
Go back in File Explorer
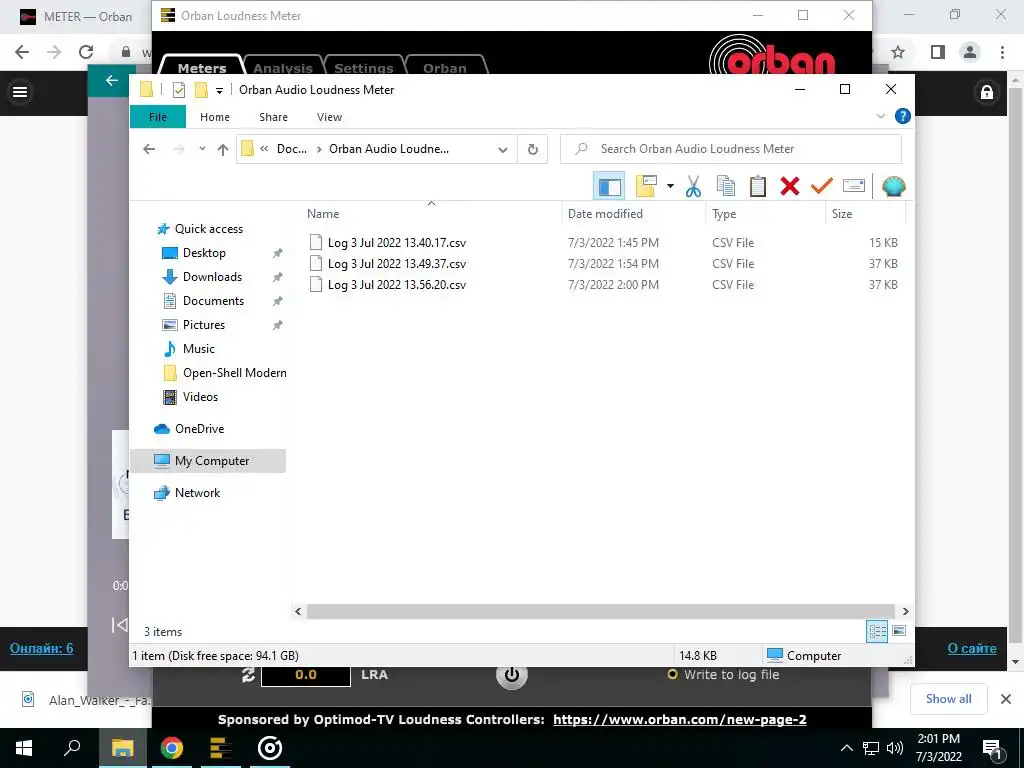click(149, 149)
